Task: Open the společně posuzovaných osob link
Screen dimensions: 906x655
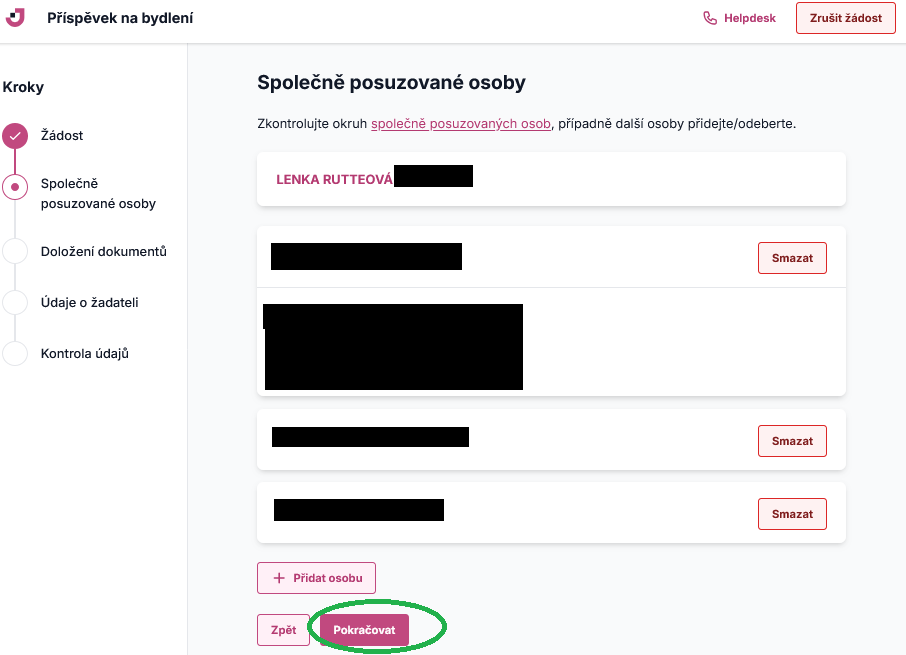Action: coord(461,124)
